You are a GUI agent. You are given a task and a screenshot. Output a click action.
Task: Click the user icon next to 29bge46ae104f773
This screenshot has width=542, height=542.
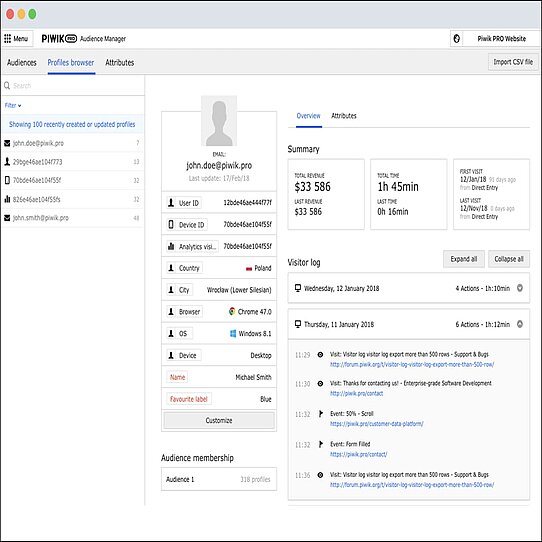point(7,161)
